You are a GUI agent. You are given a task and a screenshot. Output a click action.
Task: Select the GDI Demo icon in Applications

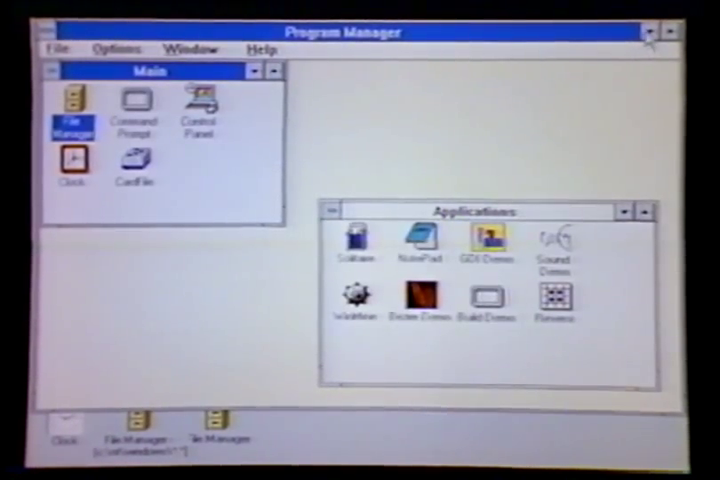point(488,237)
